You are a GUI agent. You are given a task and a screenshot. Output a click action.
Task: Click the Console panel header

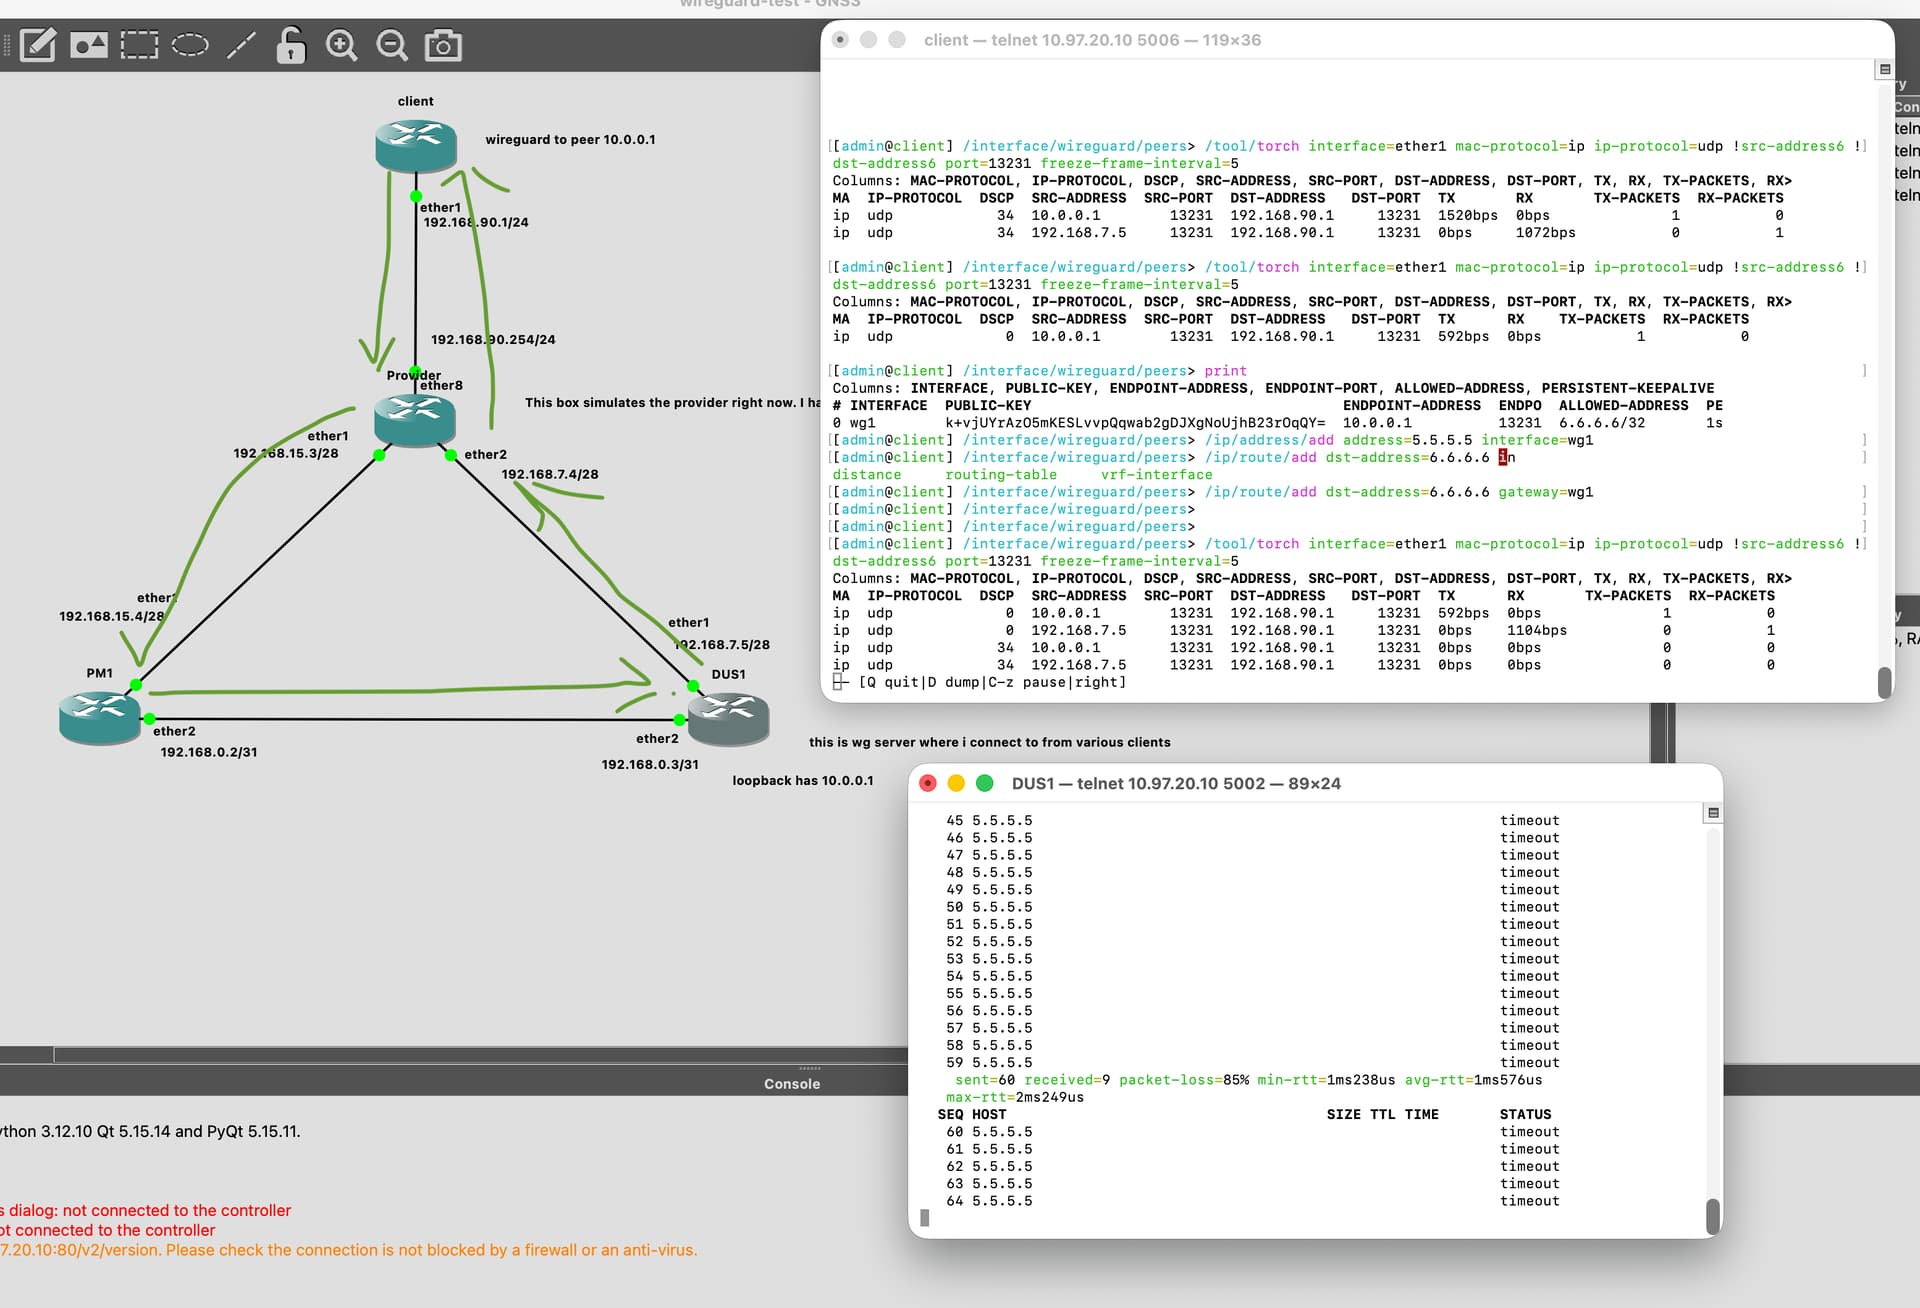tap(791, 1084)
